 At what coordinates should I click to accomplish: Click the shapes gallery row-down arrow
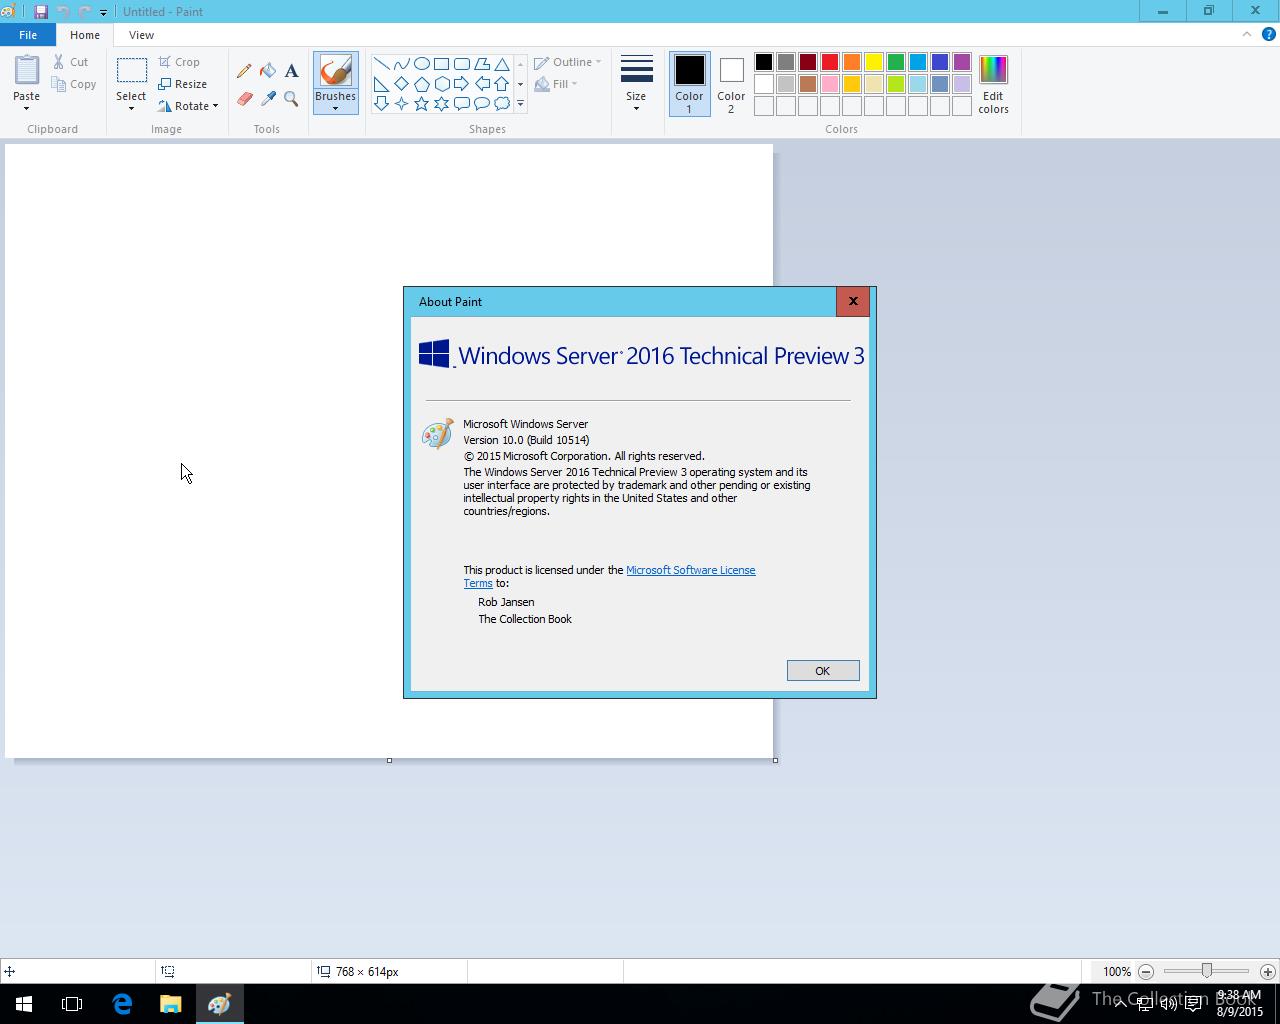coord(520,84)
